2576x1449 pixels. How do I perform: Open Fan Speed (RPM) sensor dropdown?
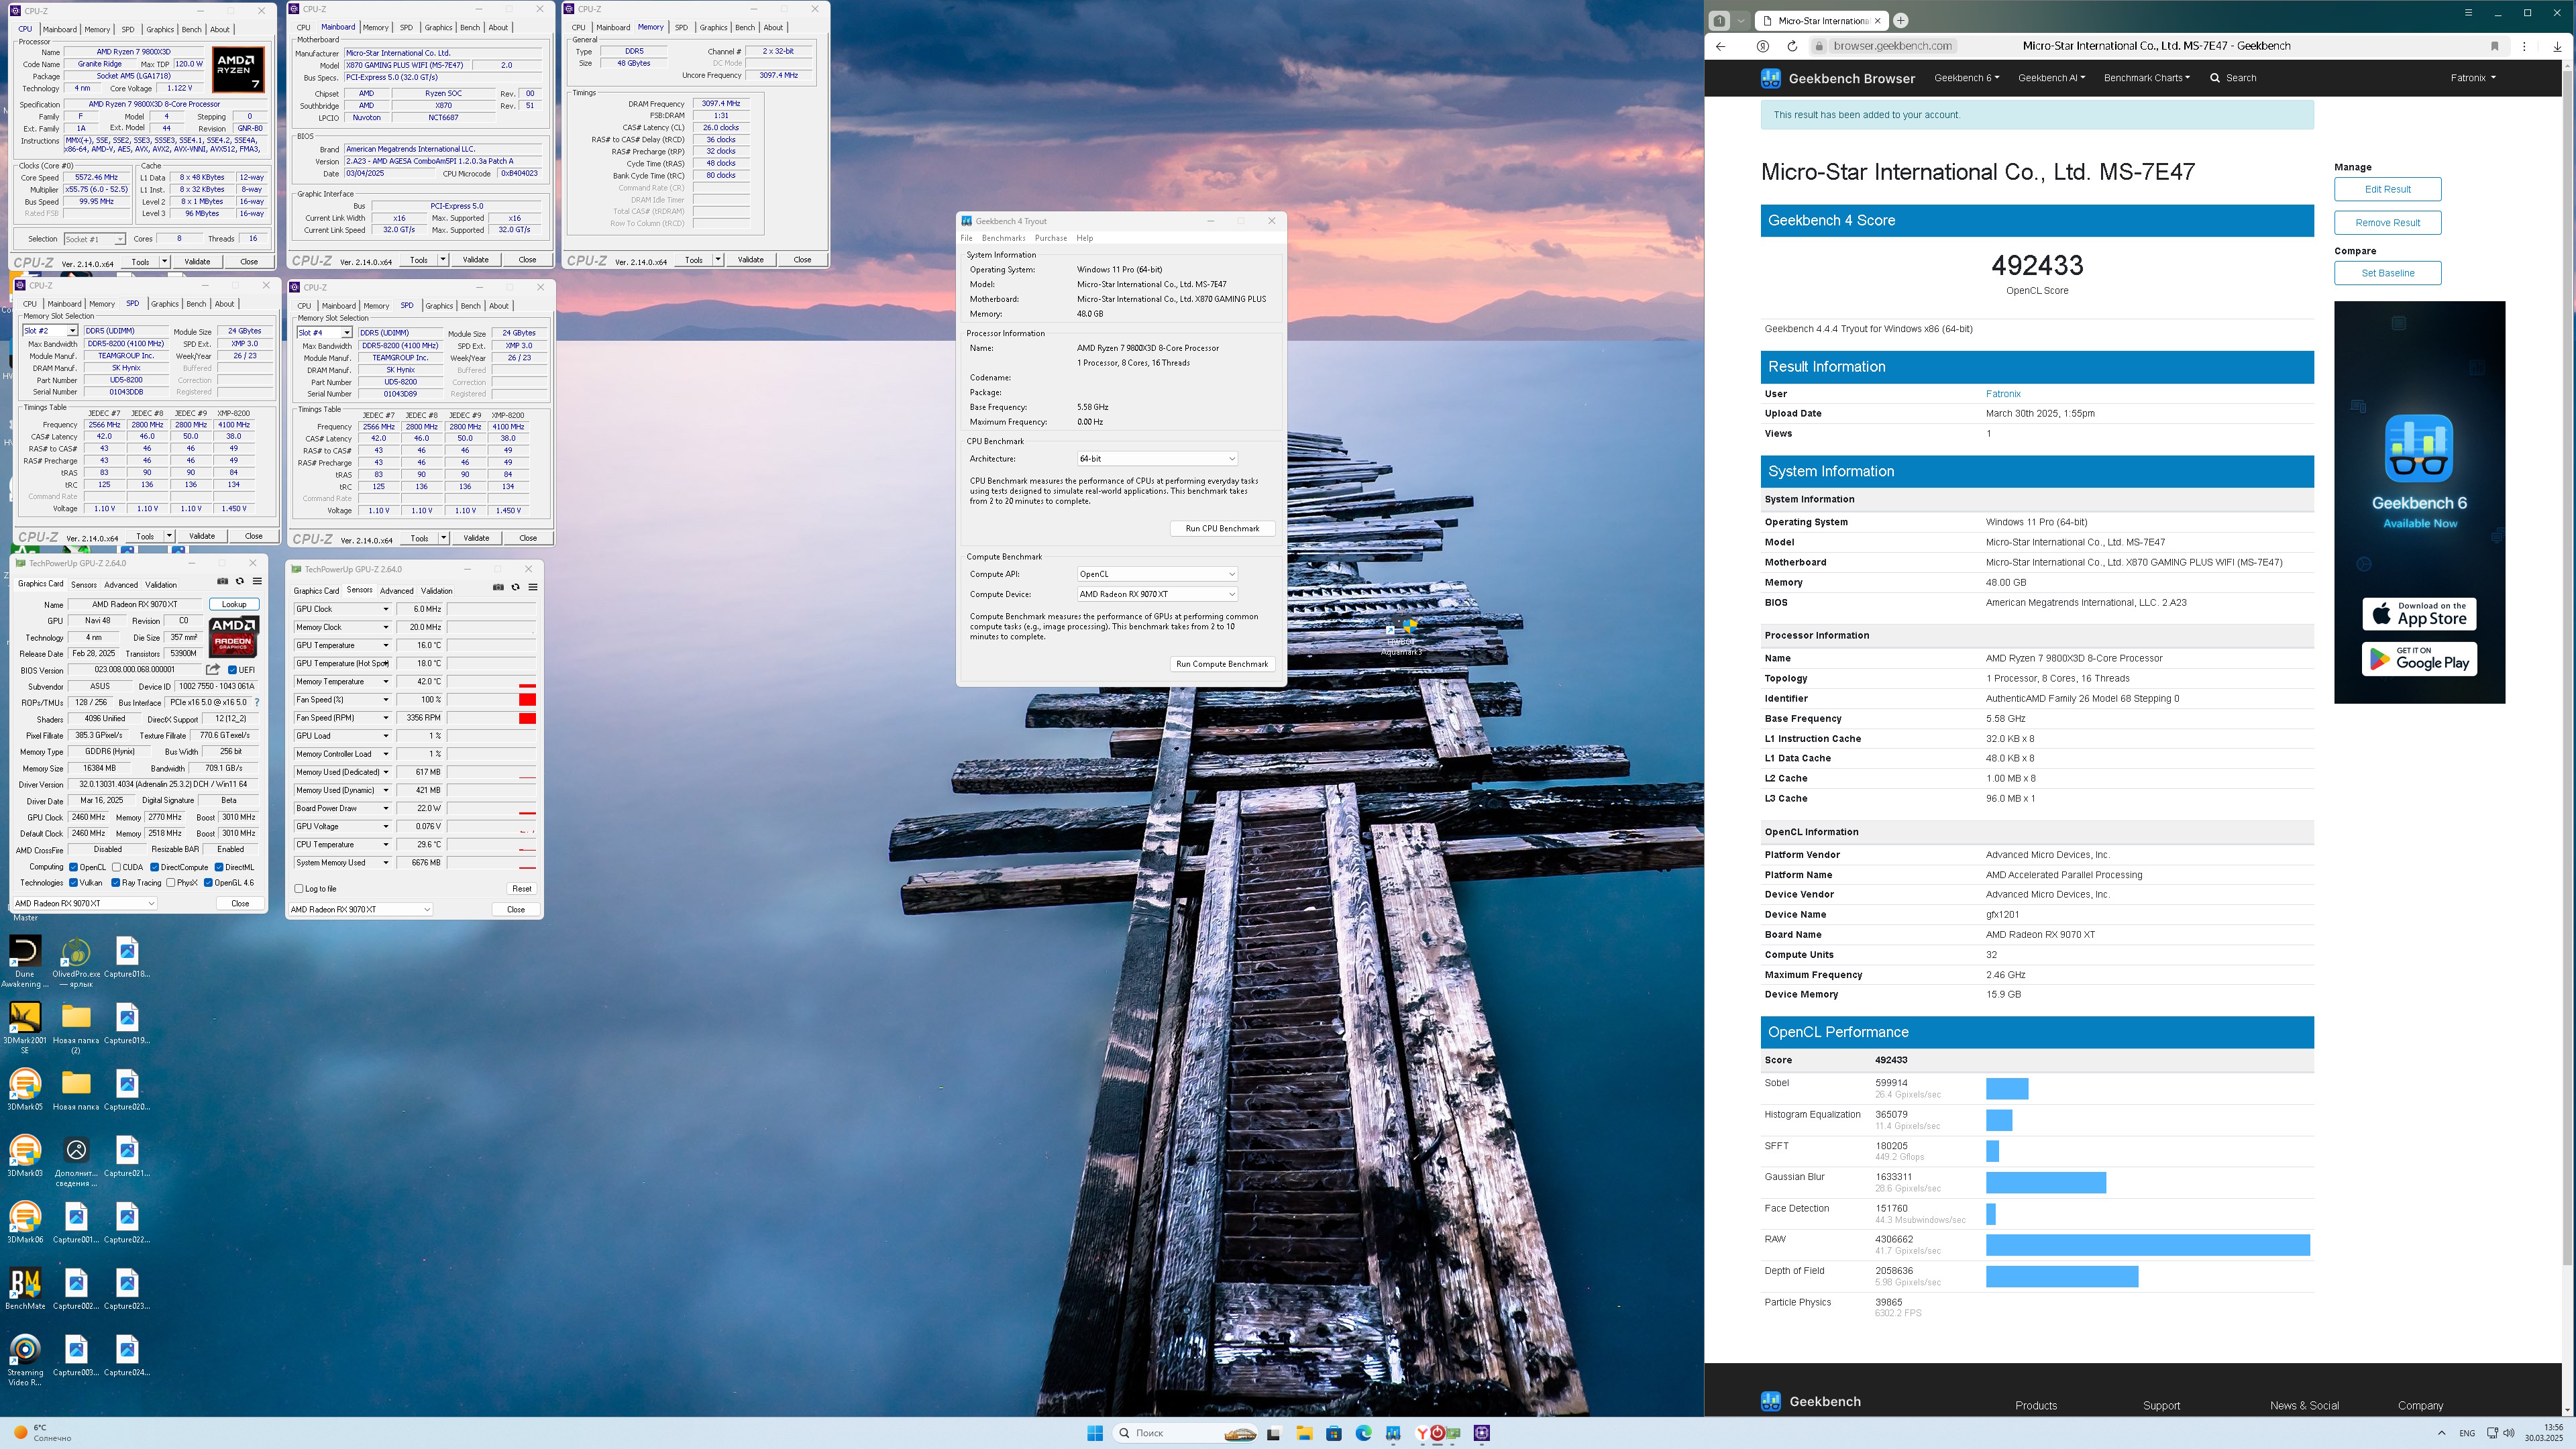click(x=386, y=718)
